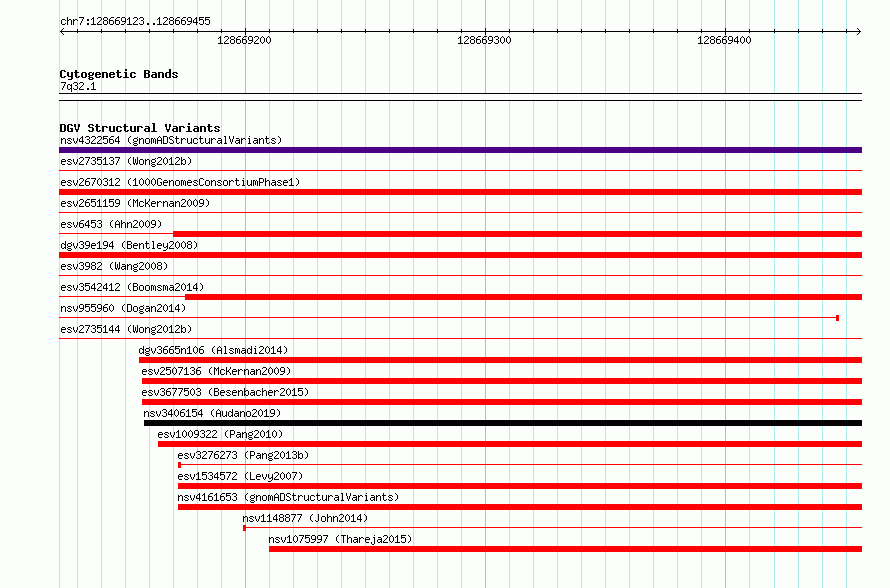
Task: Click the purple bar of nsv4322564
Action: point(460,150)
